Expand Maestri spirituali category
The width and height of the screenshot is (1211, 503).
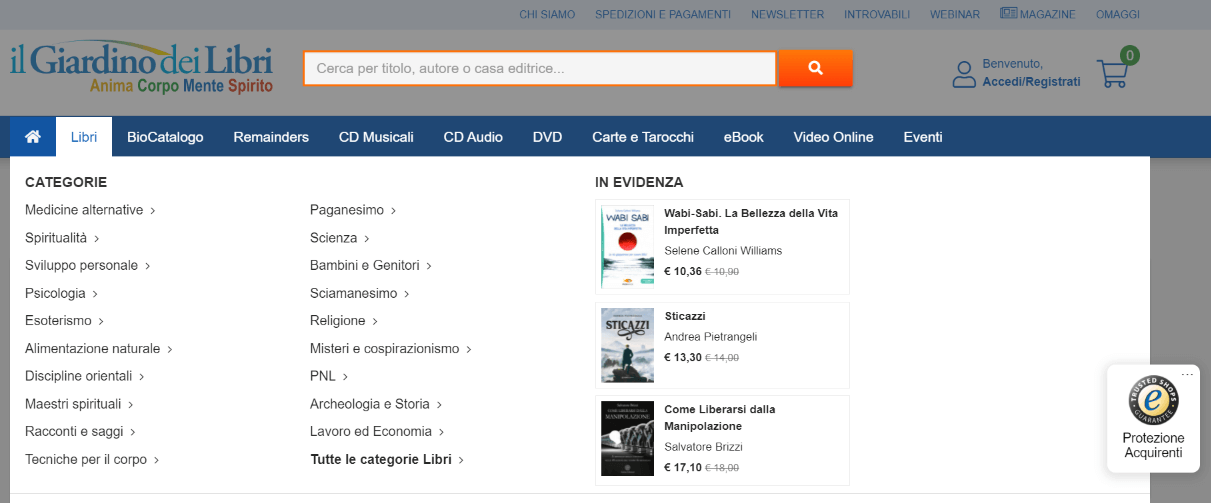[79, 404]
